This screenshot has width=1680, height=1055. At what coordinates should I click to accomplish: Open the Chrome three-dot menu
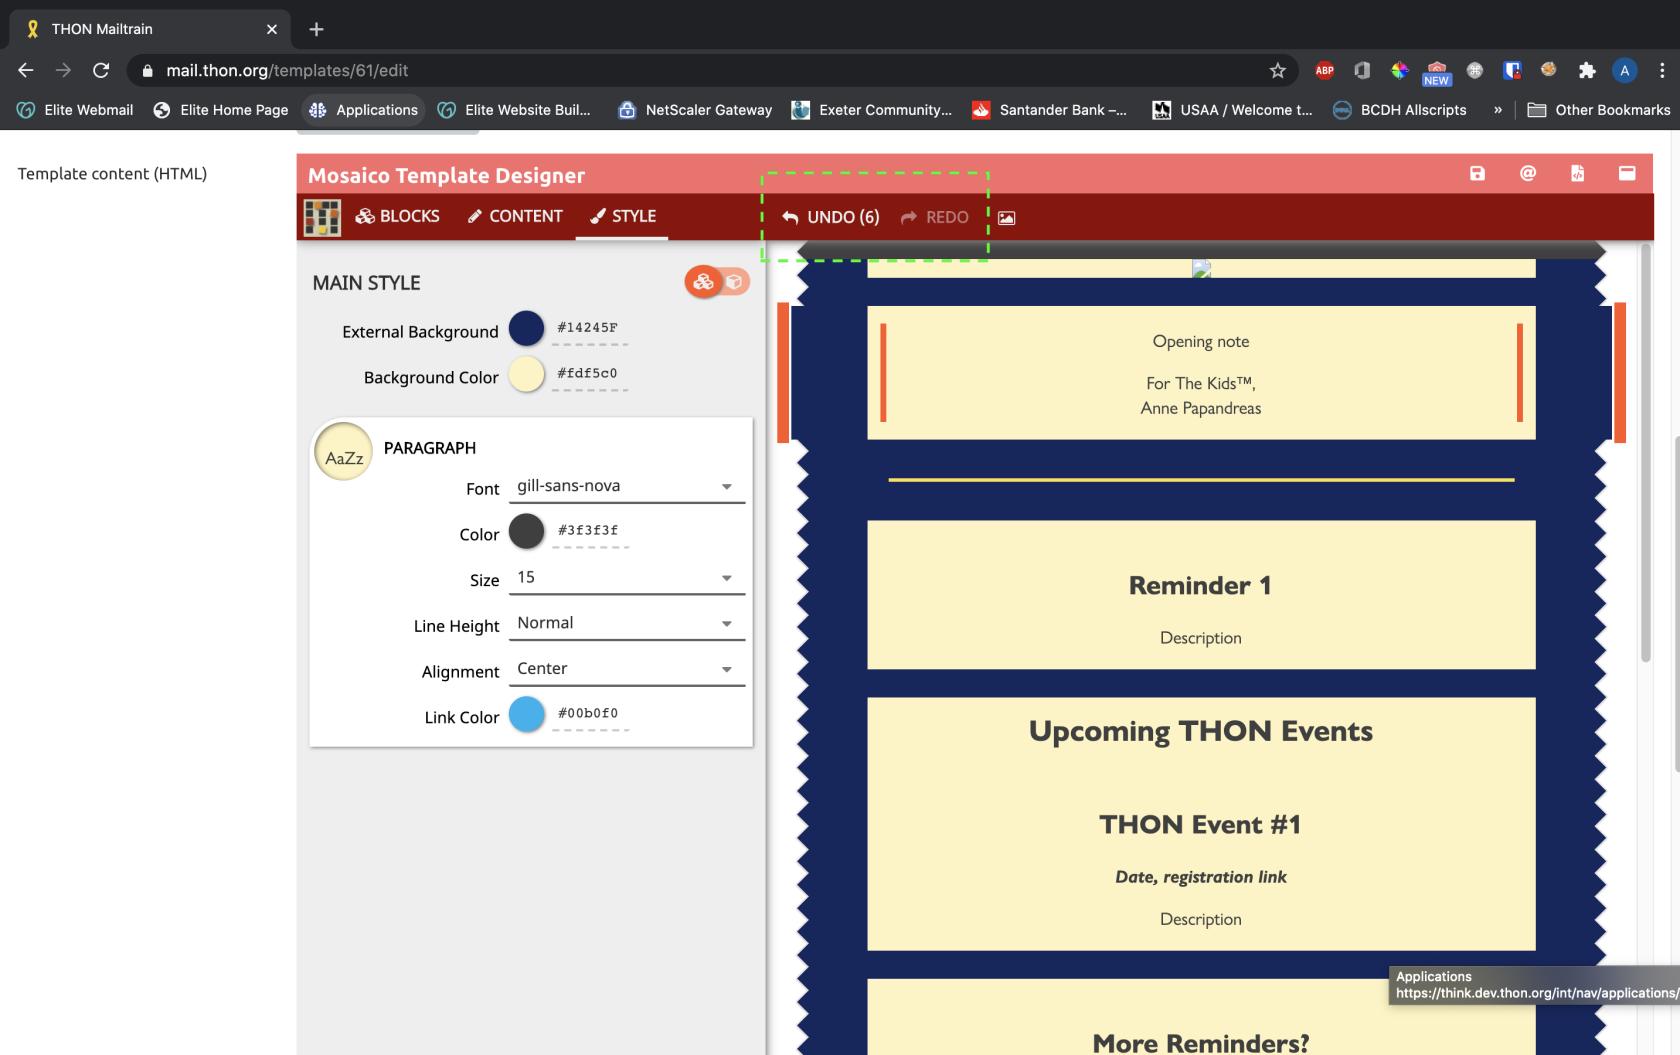(x=1662, y=70)
